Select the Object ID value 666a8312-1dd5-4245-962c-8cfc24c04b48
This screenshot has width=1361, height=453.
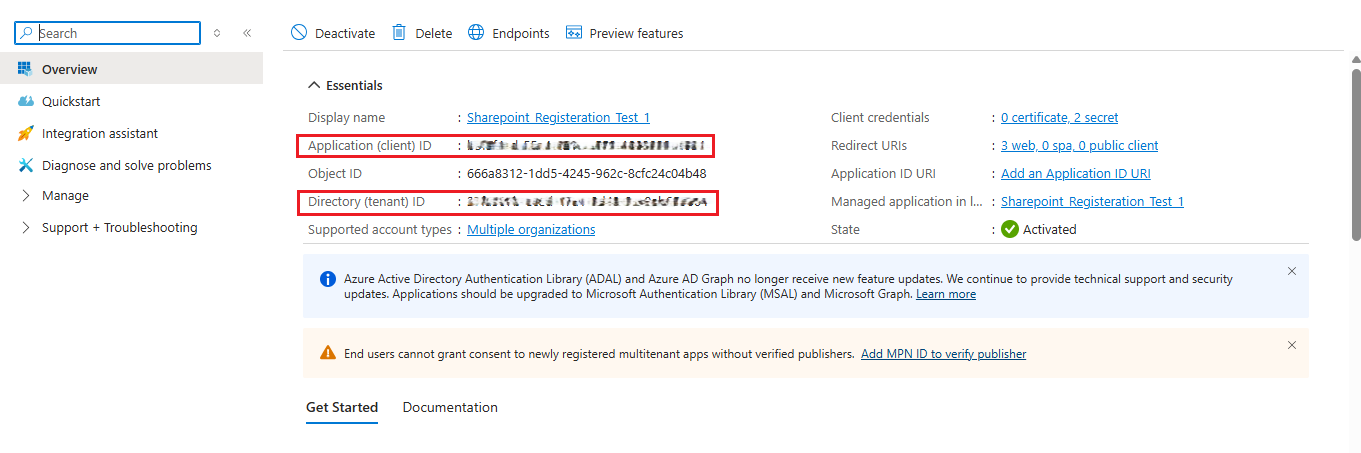pos(587,173)
